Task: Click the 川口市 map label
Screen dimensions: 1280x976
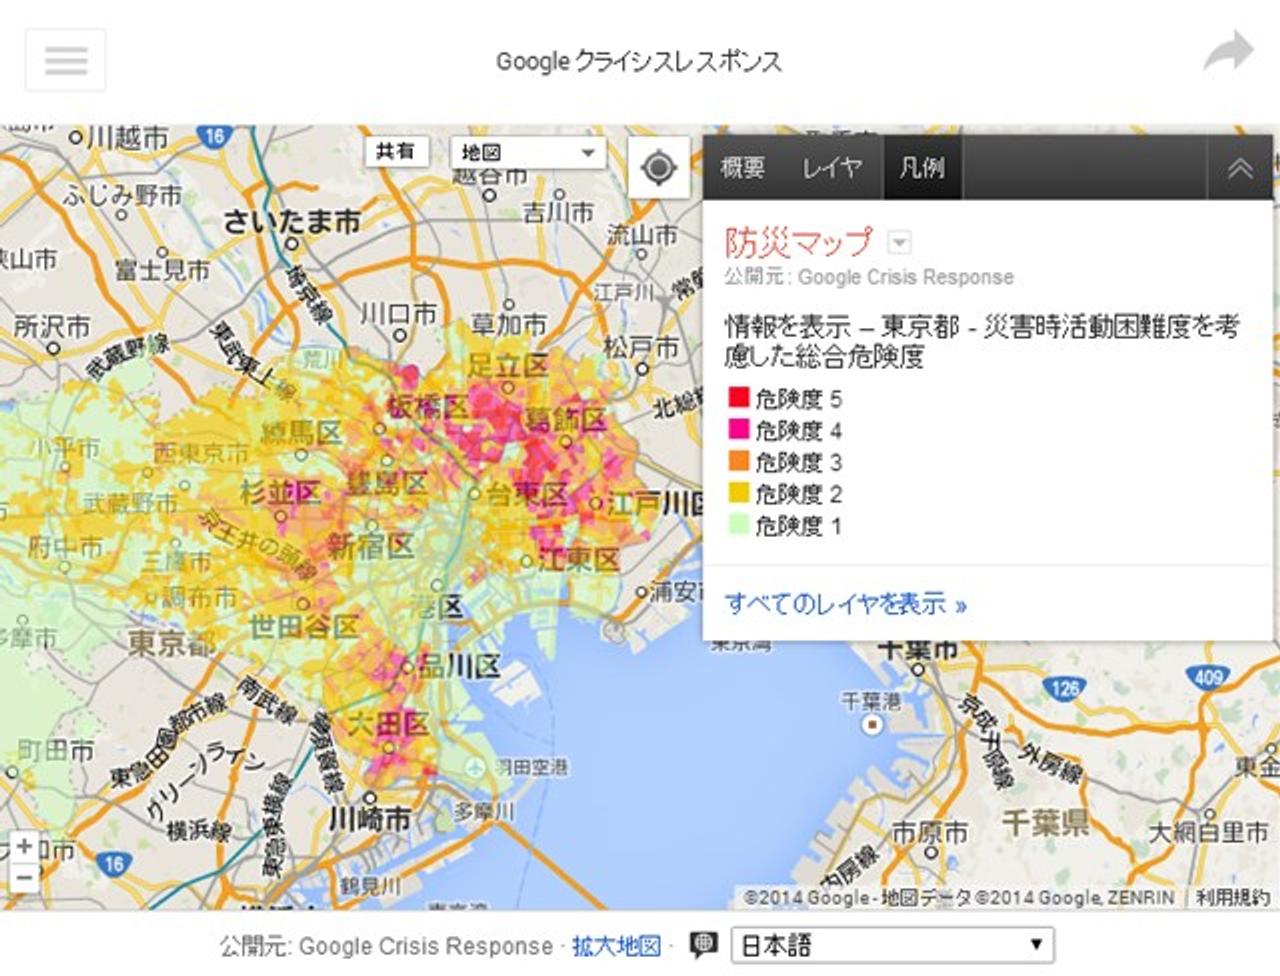Action: [x=398, y=313]
